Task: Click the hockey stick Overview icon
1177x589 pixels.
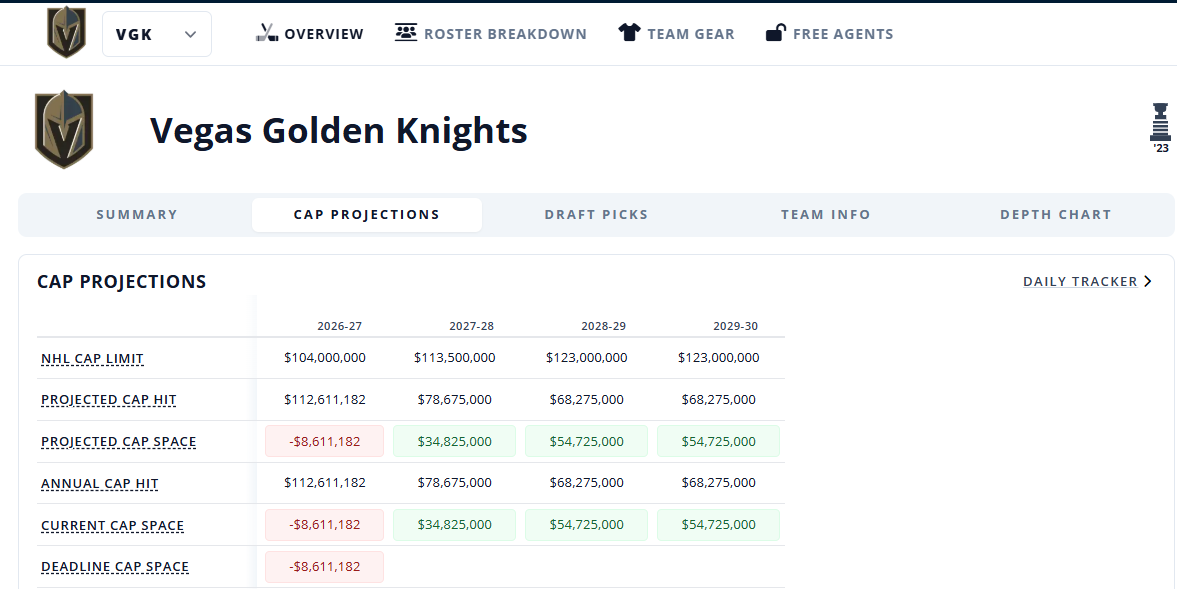Action: pyautogui.click(x=266, y=33)
